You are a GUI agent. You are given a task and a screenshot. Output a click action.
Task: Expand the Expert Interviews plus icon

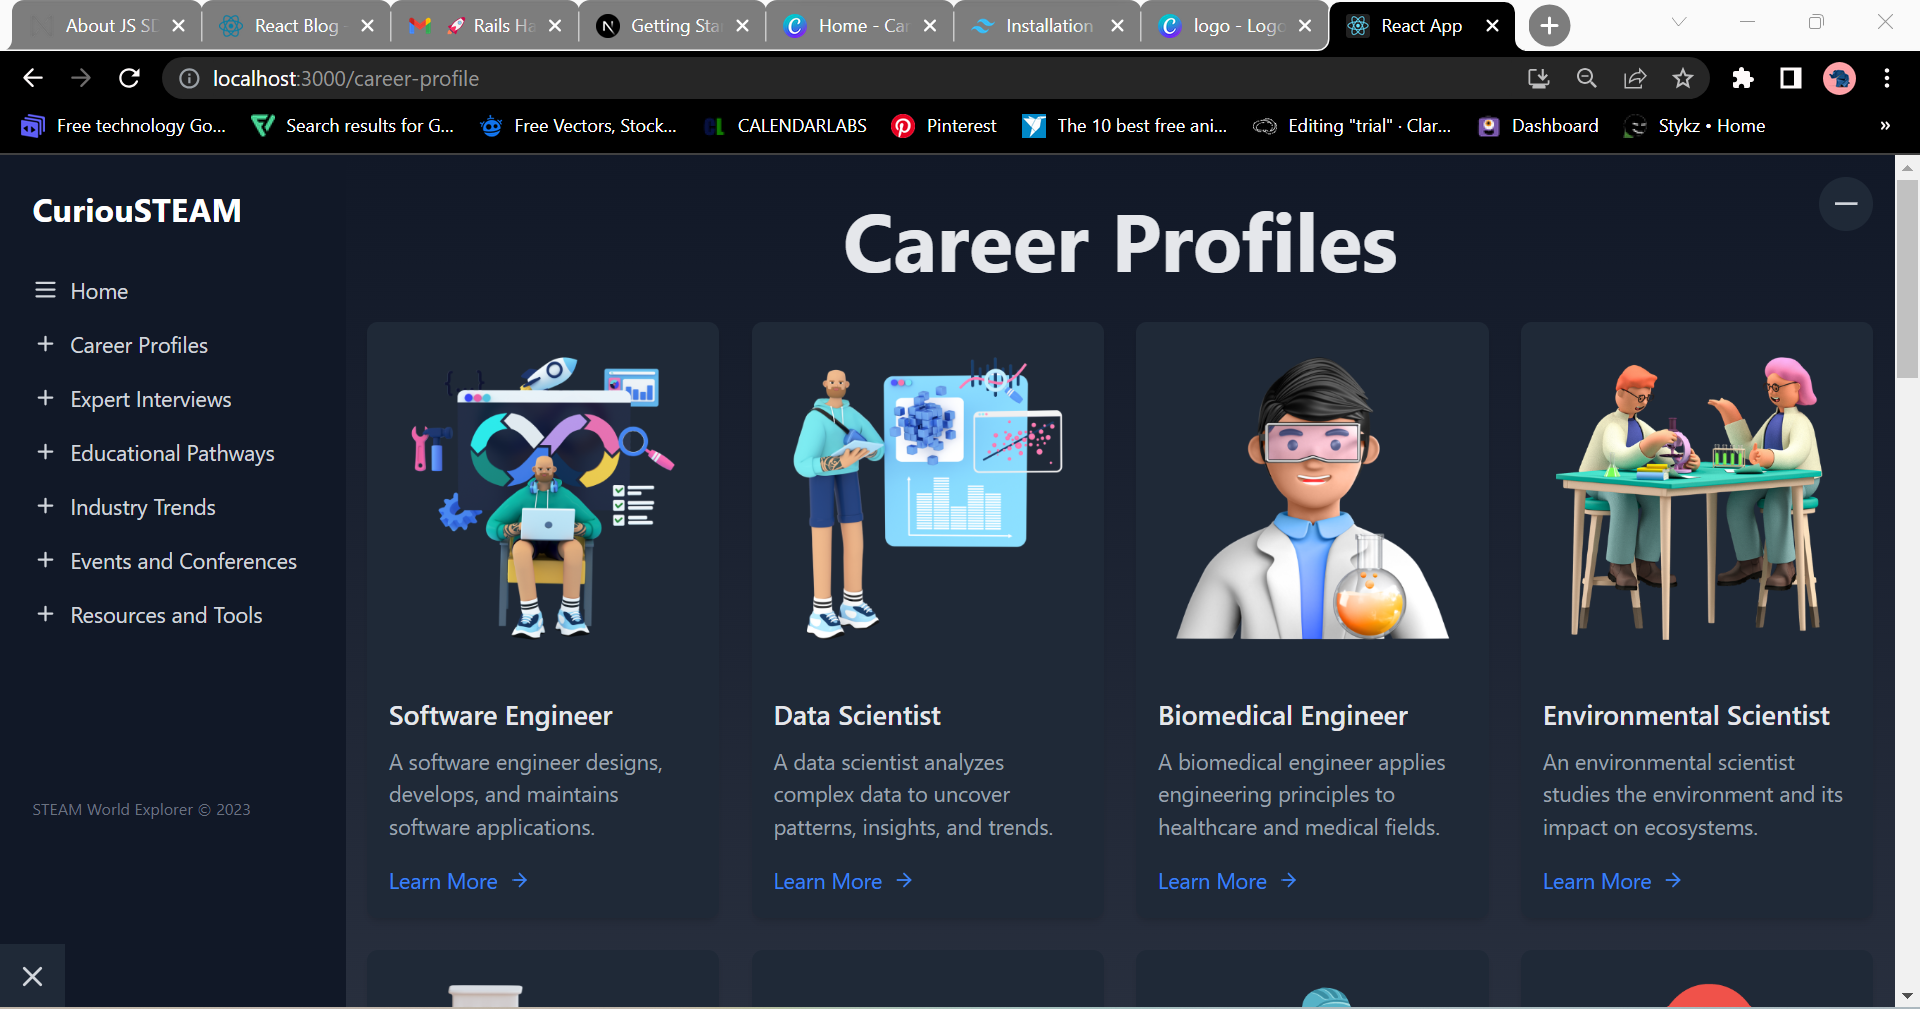pyautogui.click(x=45, y=398)
